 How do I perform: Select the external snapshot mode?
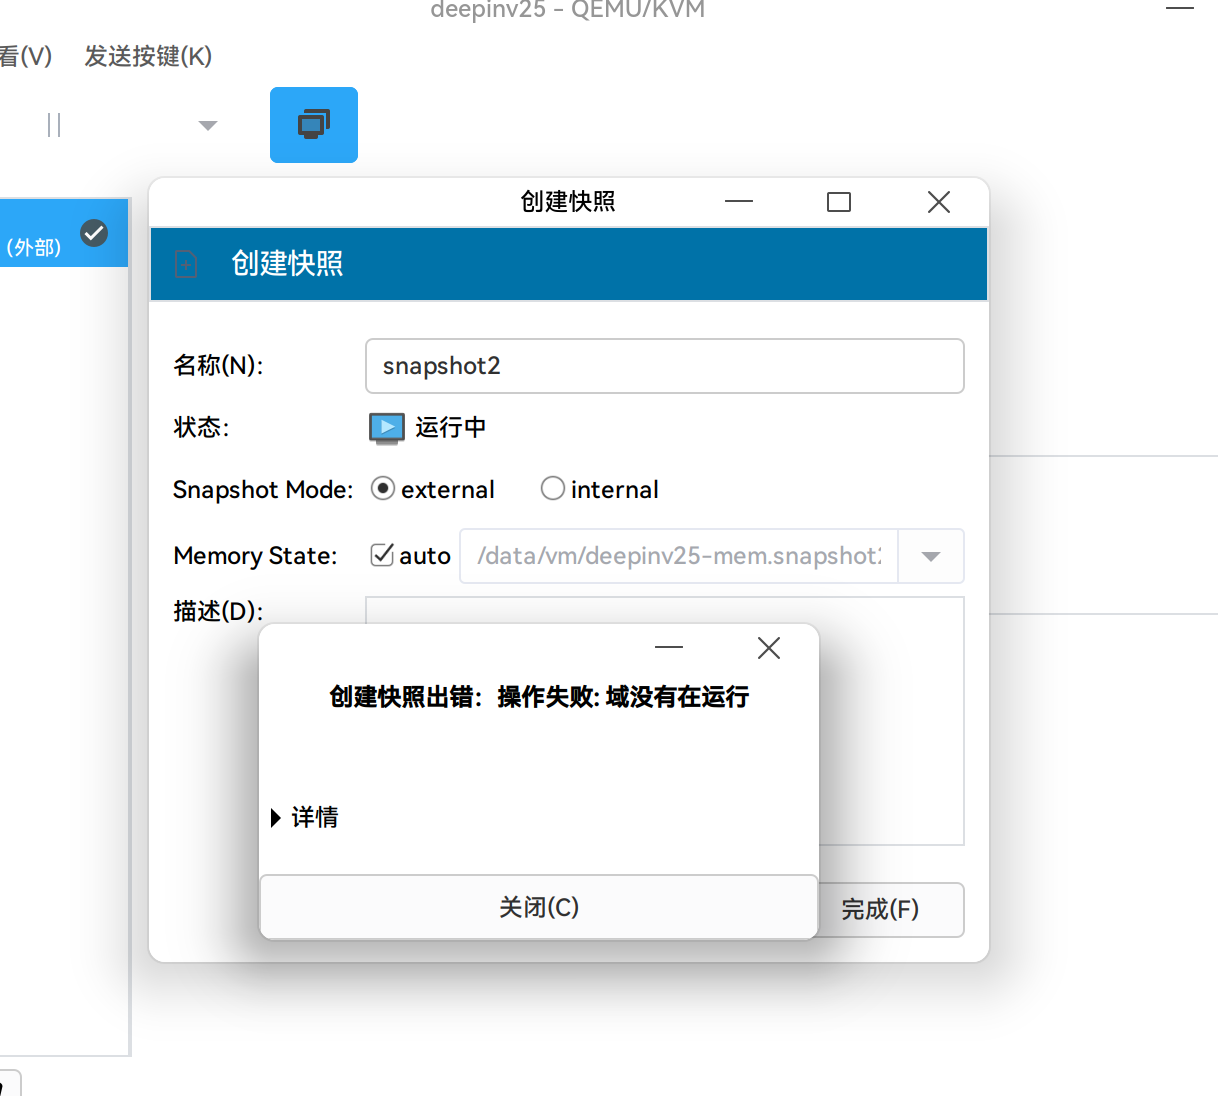pyautogui.click(x=383, y=488)
